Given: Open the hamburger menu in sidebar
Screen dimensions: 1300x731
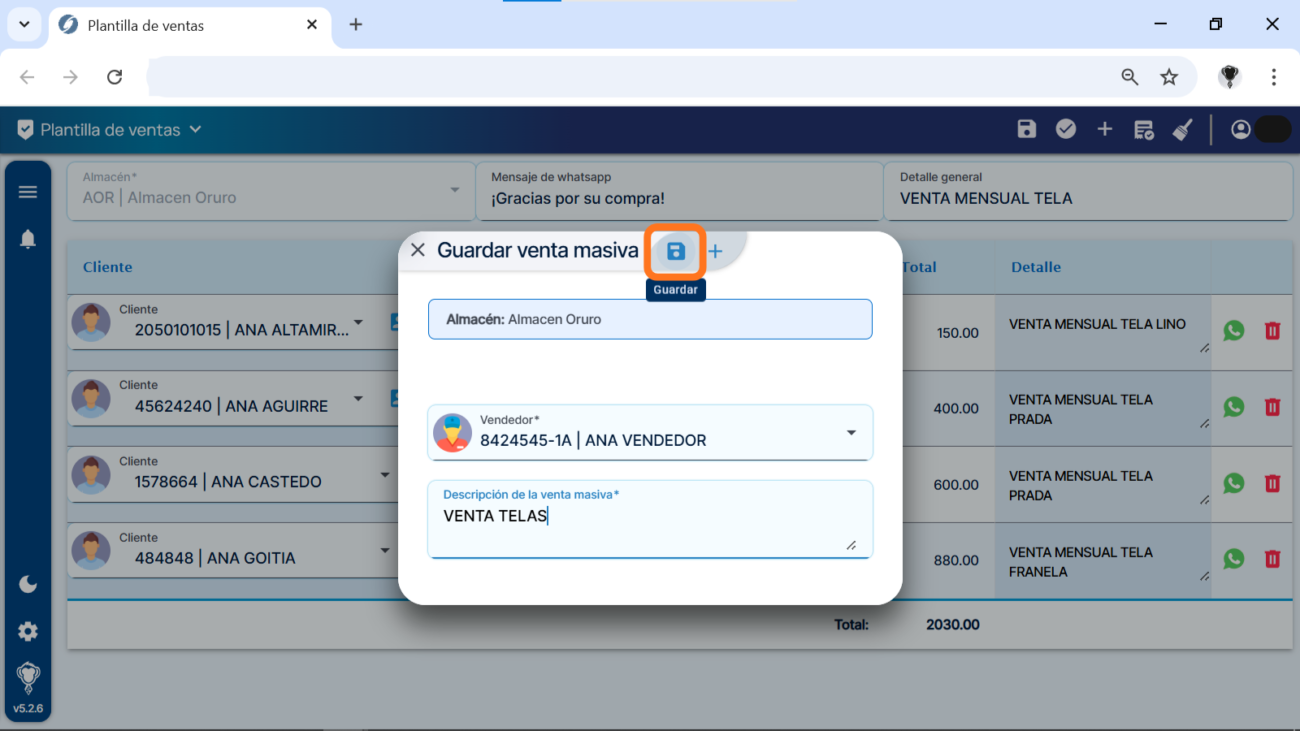Looking at the screenshot, I should coord(28,192).
